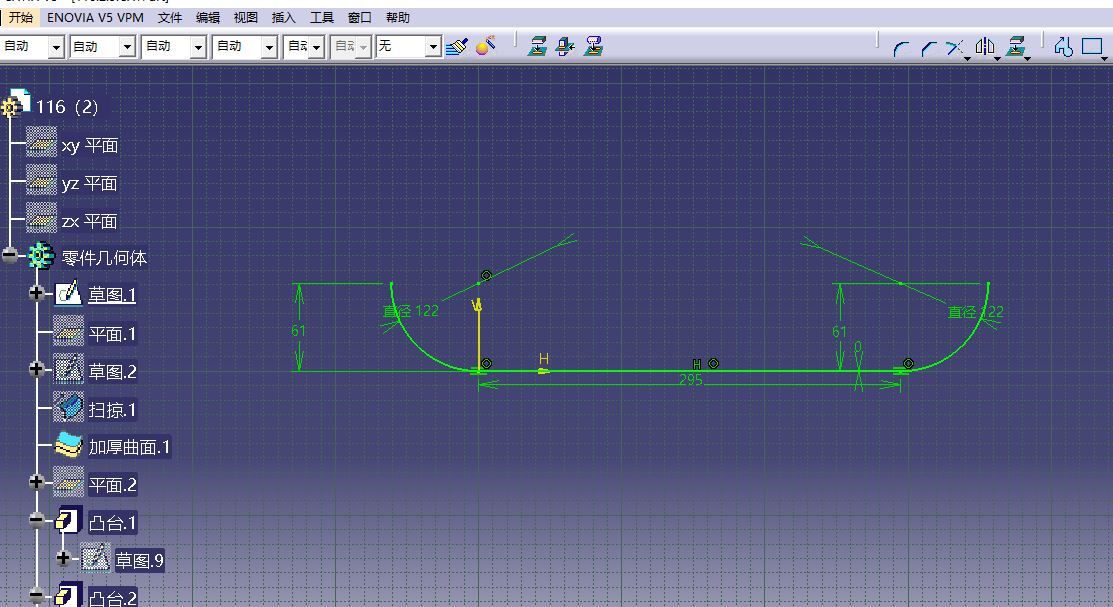The height and width of the screenshot is (607, 1113).
Task: Expand the 草图.1 tree node
Action: coord(36,292)
